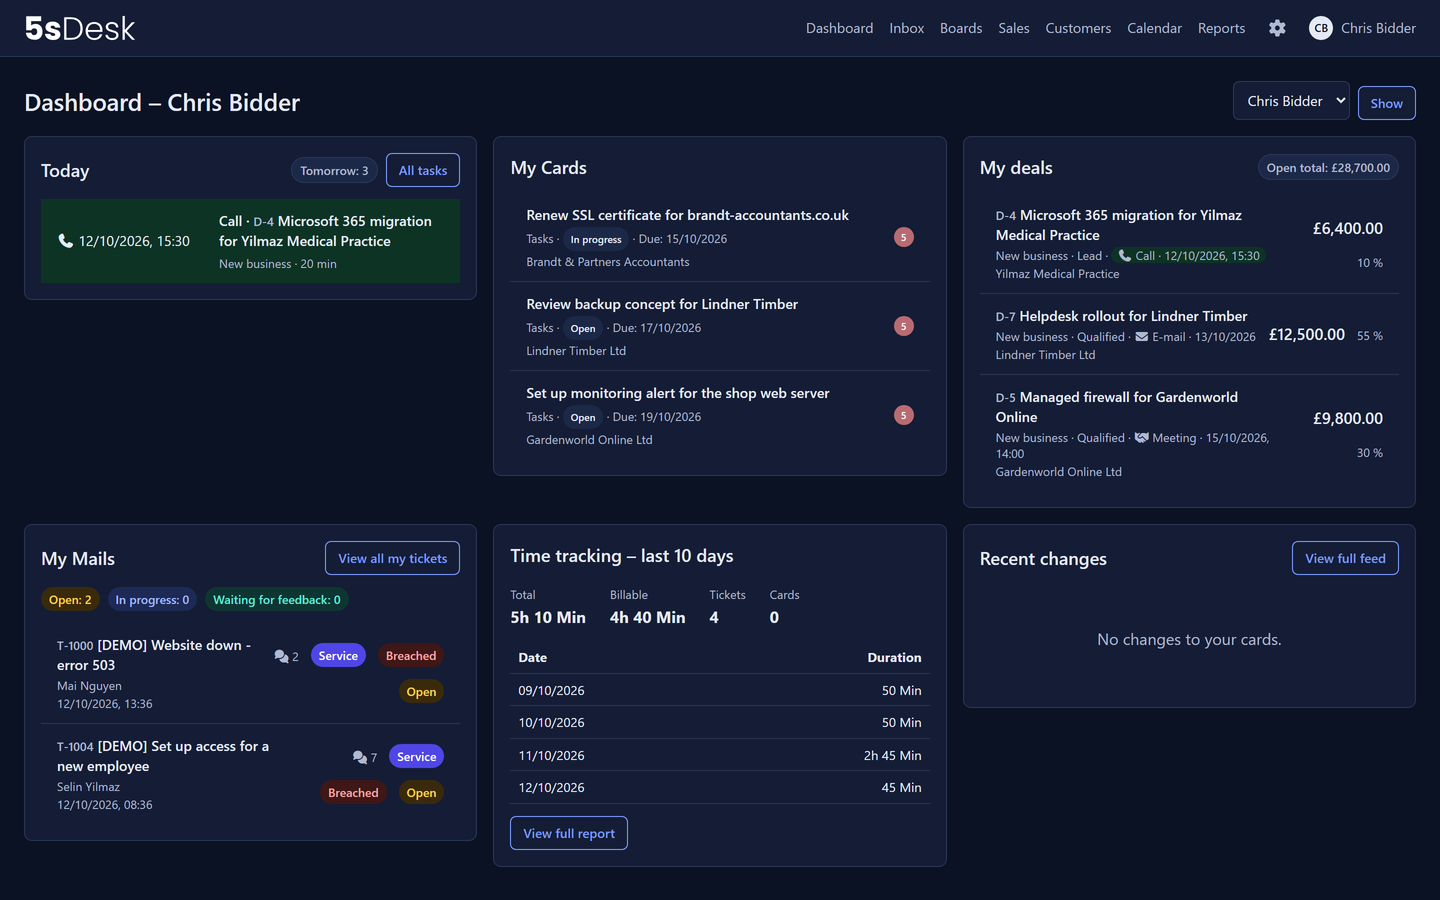Open the Reports menu

click(x=1222, y=28)
